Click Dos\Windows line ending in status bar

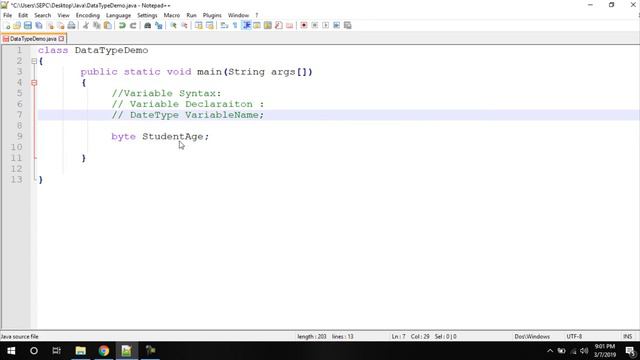pyautogui.click(x=532, y=337)
